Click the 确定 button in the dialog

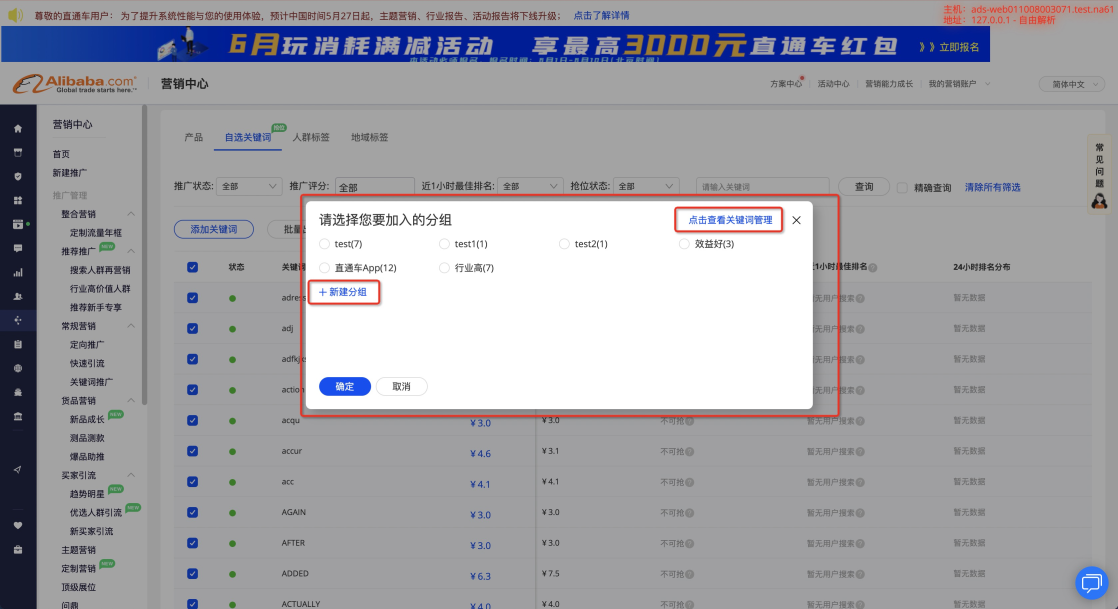[344, 387]
